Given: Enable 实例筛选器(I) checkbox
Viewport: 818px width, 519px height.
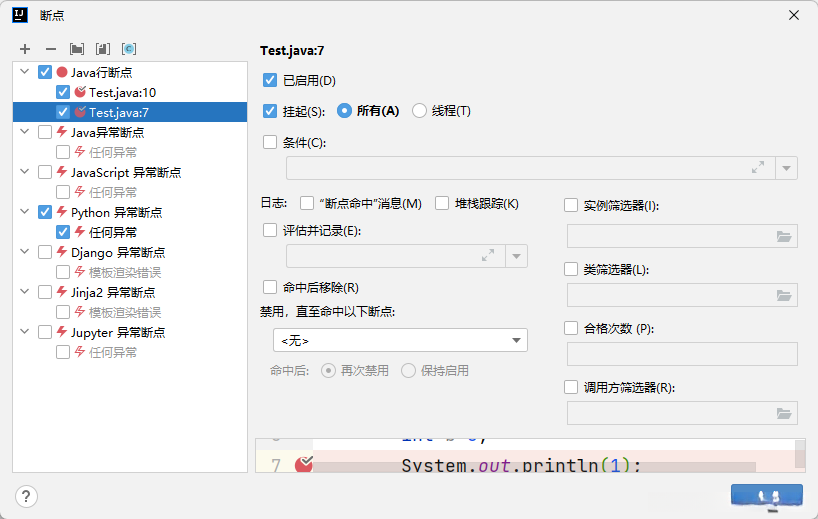Looking at the screenshot, I should (571, 205).
